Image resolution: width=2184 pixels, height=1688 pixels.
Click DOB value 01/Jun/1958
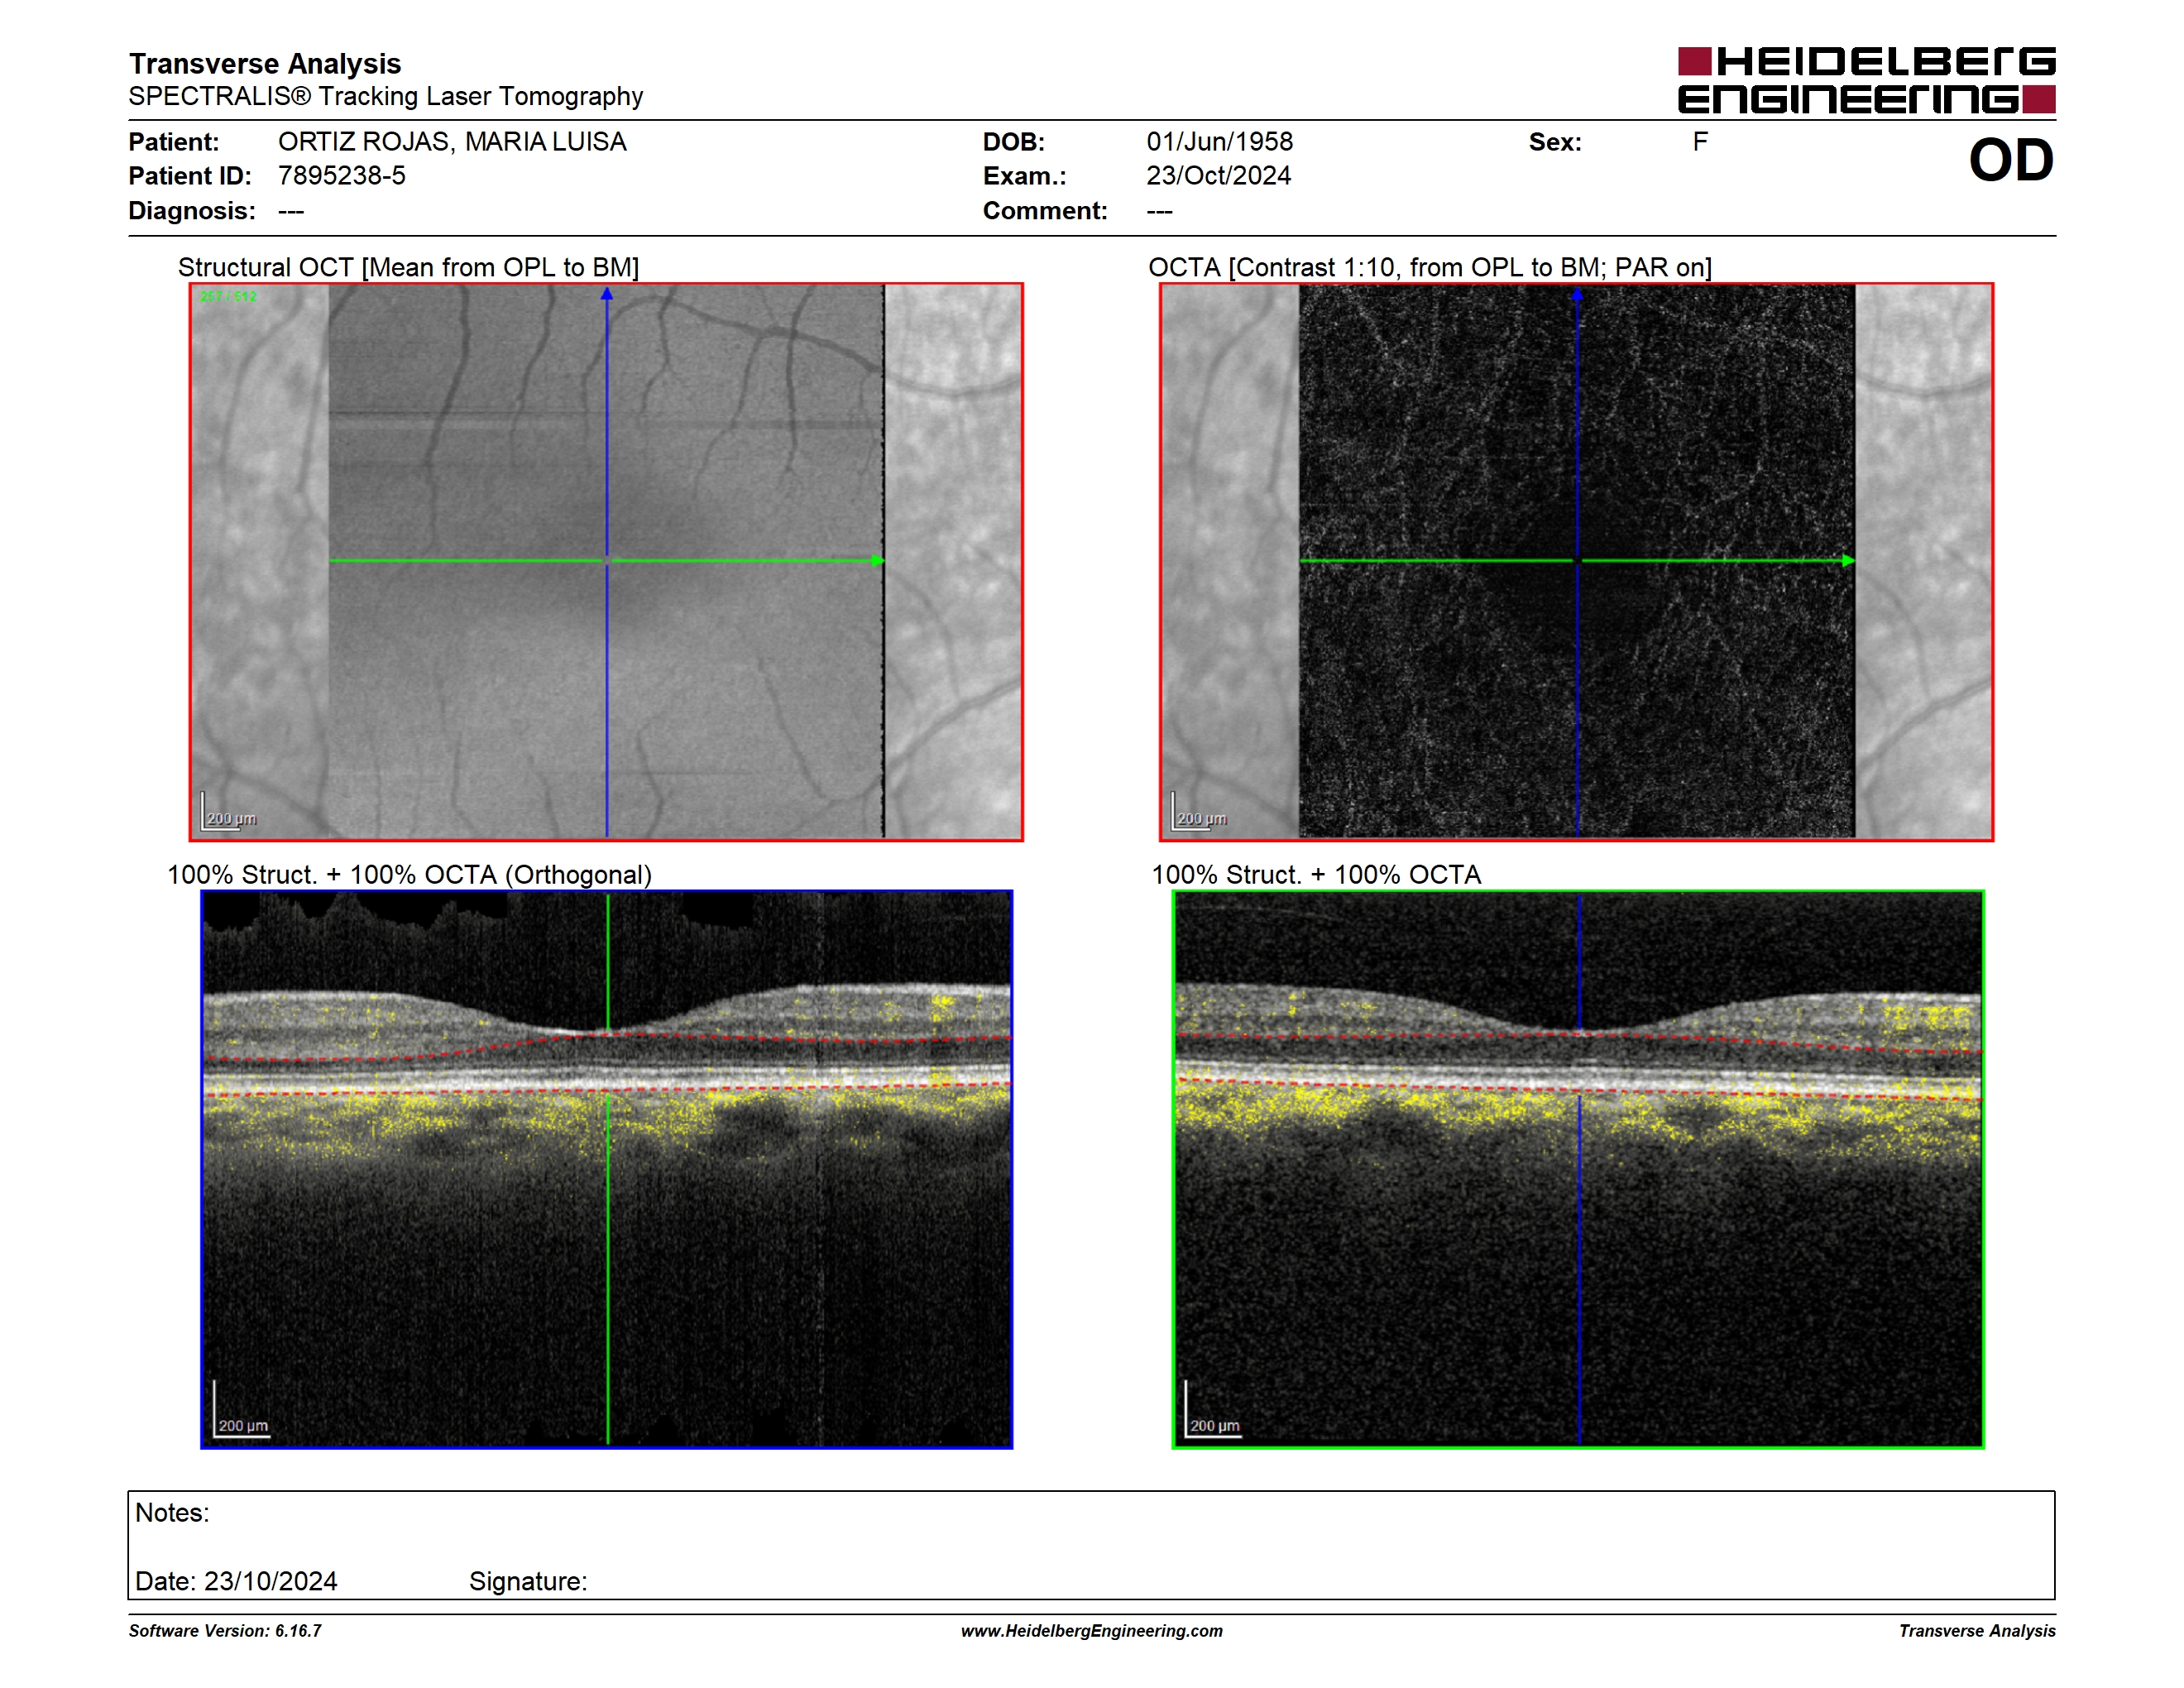(x=1219, y=142)
